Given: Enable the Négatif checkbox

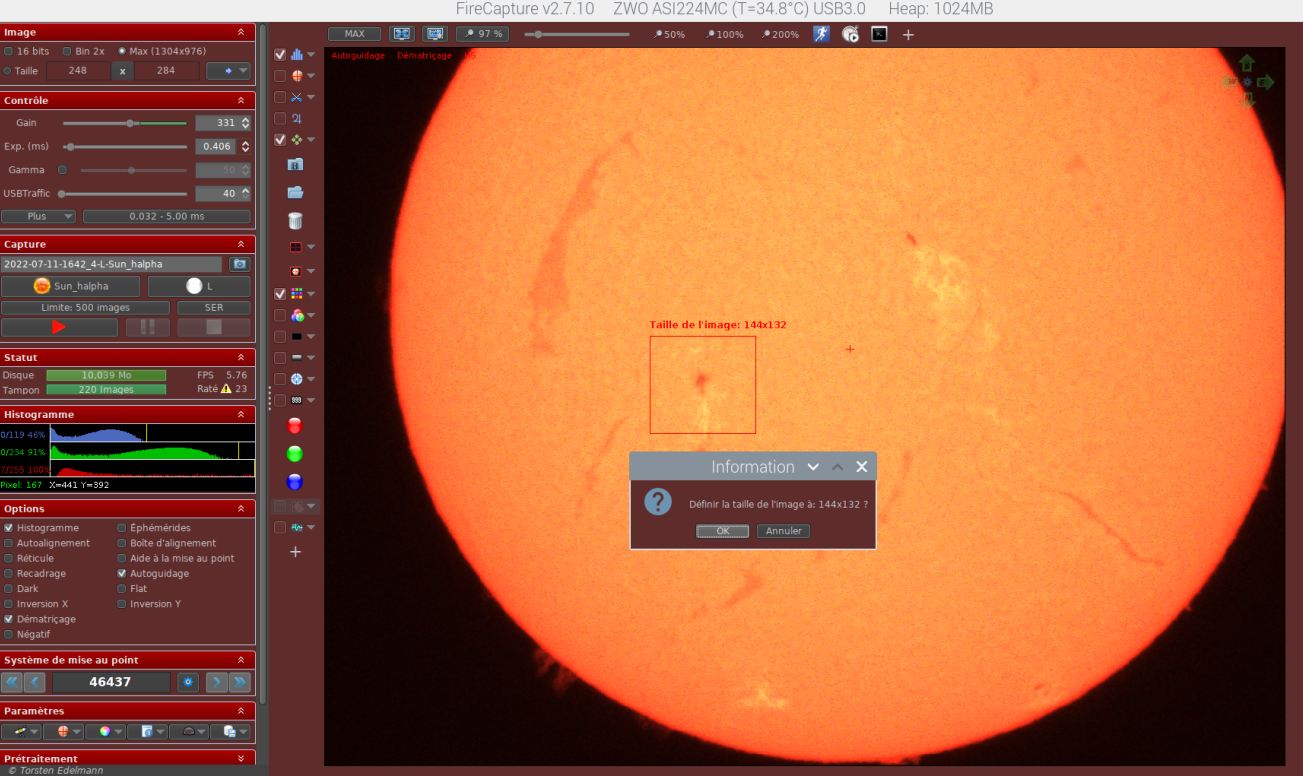Looking at the screenshot, I should (9, 634).
